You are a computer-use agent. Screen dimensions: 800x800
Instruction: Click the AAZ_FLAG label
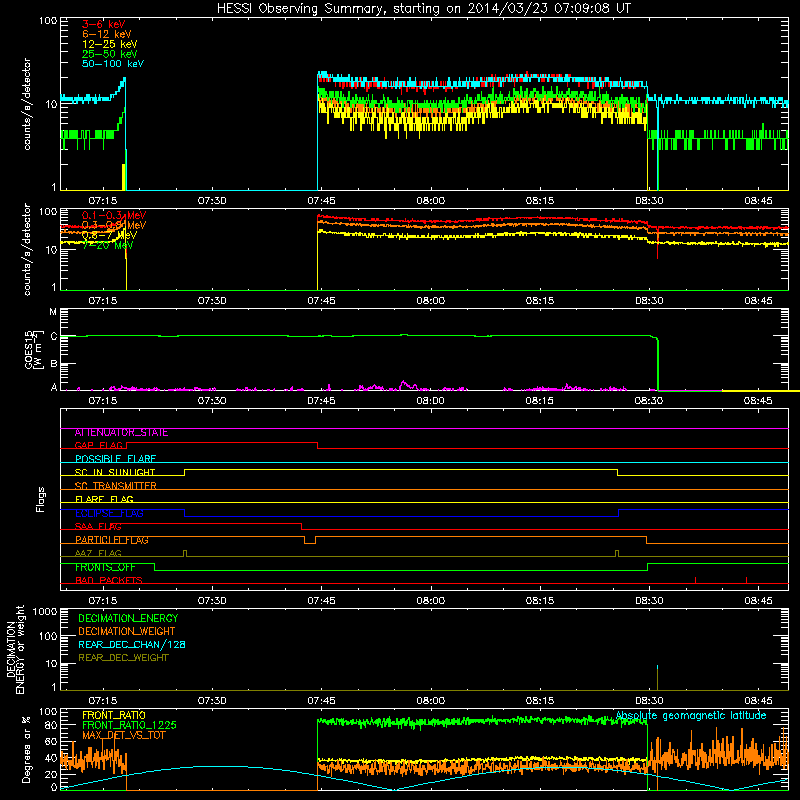tap(98, 554)
